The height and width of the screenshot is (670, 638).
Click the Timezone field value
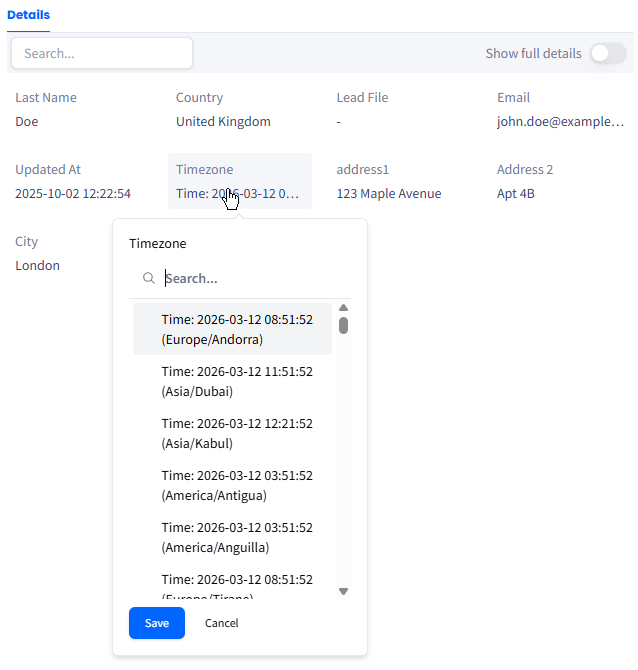pos(237,194)
